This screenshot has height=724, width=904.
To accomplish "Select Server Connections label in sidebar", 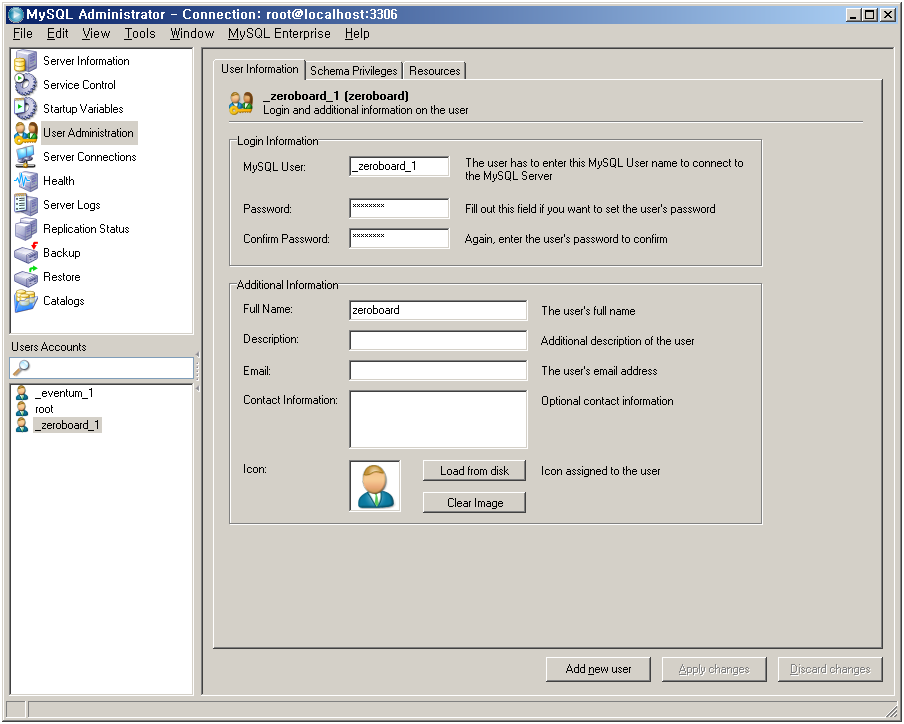I will pyautogui.click(x=90, y=157).
